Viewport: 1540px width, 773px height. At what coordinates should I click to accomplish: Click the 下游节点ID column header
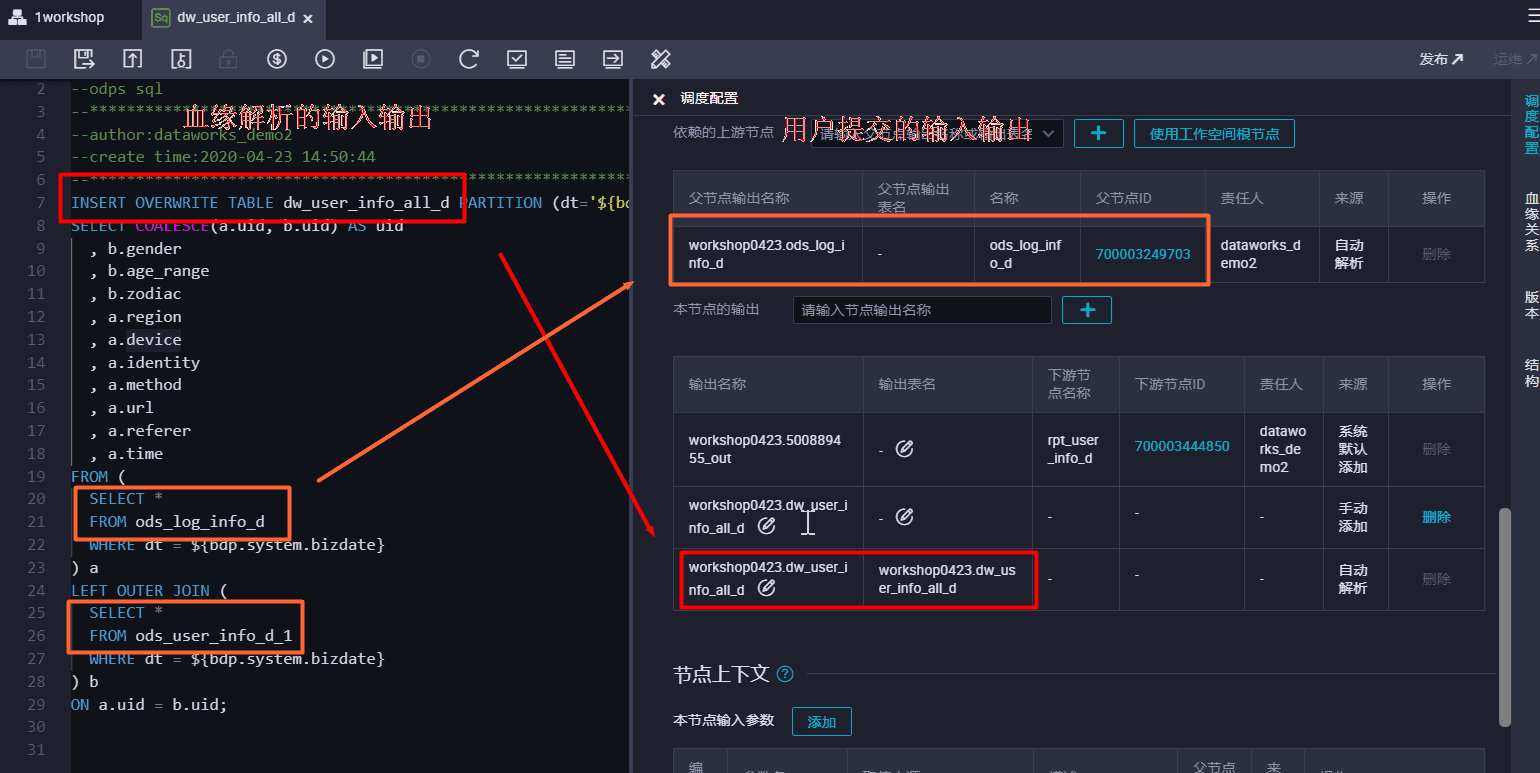[x=1170, y=384]
